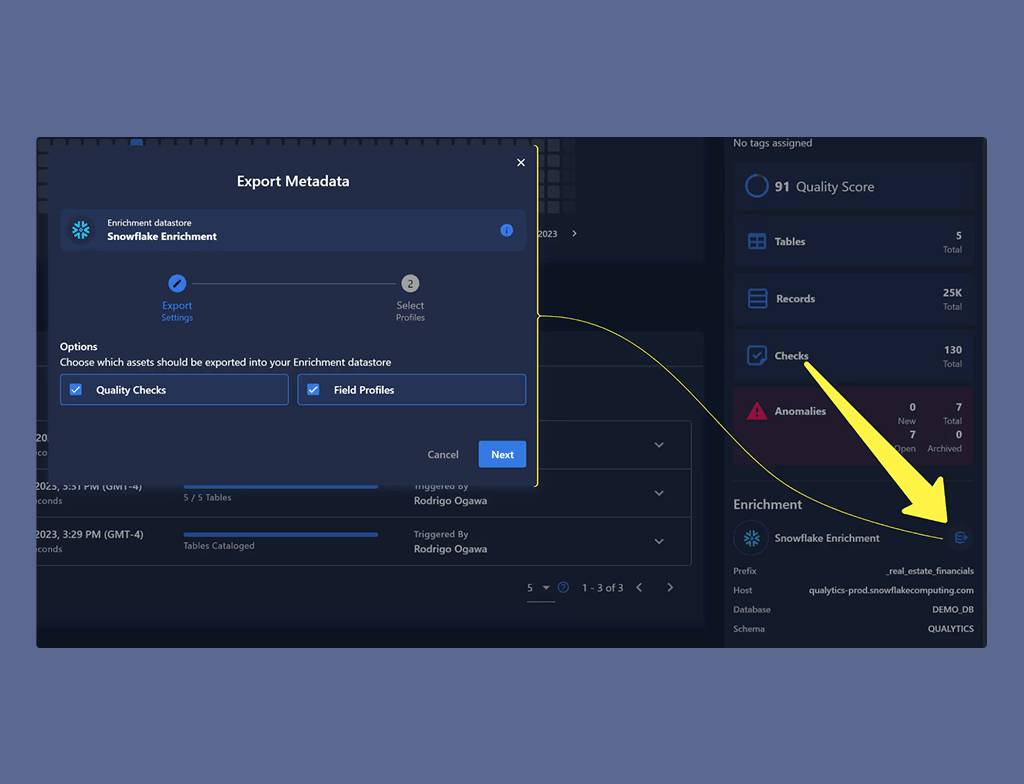Click the QUALYTICS schema value
The height and width of the screenshot is (784, 1024).
(951, 629)
